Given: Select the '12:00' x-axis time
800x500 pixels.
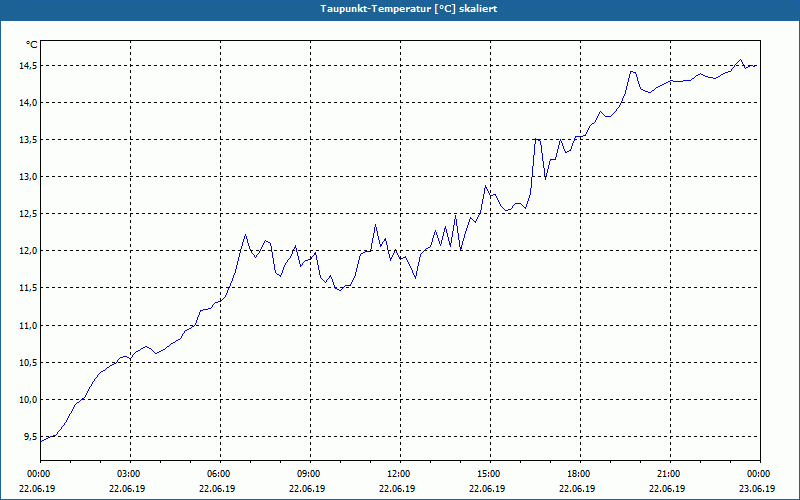Looking at the screenshot, I should (400, 474).
